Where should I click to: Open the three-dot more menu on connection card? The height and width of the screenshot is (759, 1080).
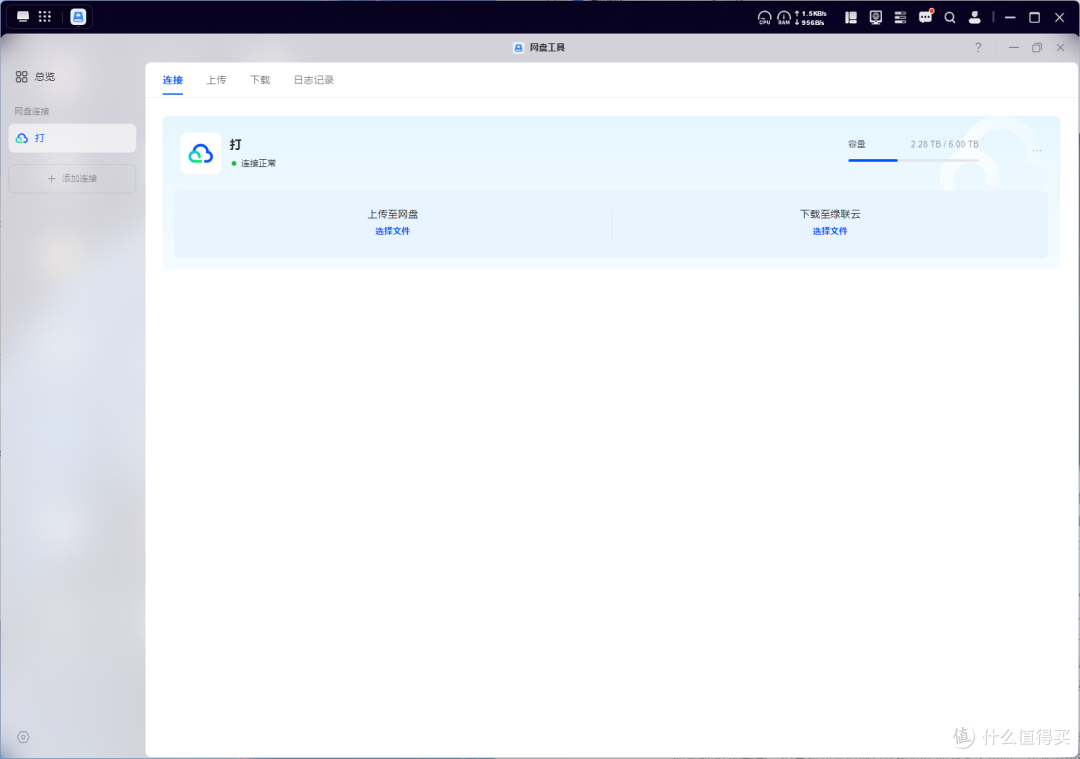point(1037,150)
